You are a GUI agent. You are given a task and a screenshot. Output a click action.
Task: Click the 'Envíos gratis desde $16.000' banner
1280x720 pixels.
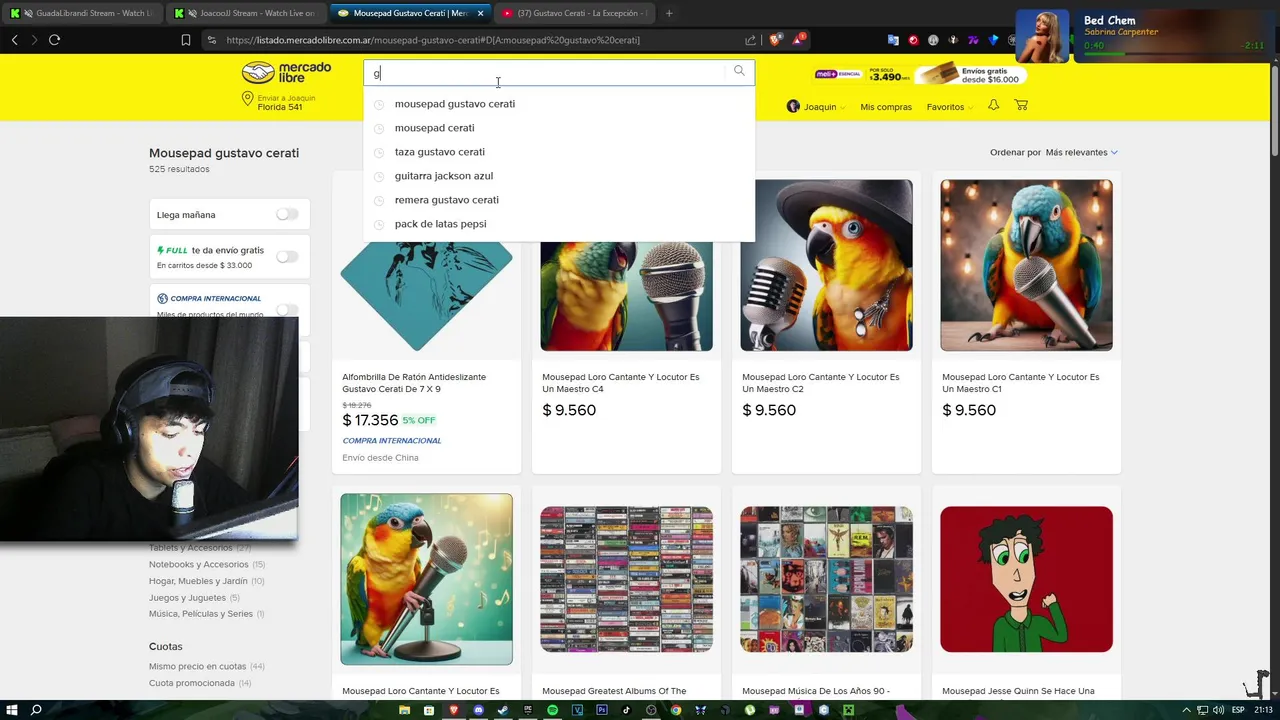[x=971, y=75]
